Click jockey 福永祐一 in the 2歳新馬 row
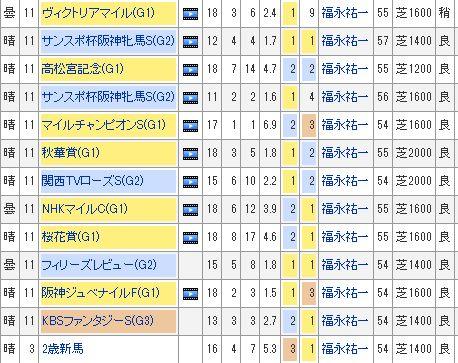This screenshot has width=458, height=363. (x=345, y=349)
